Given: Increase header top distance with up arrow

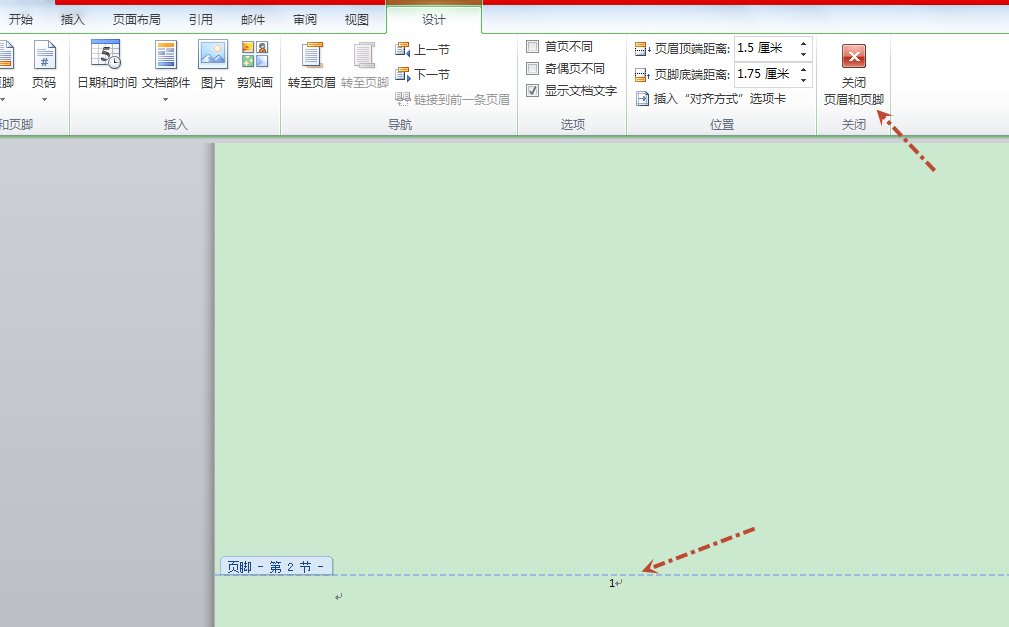Looking at the screenshot, I should [804, 42].
